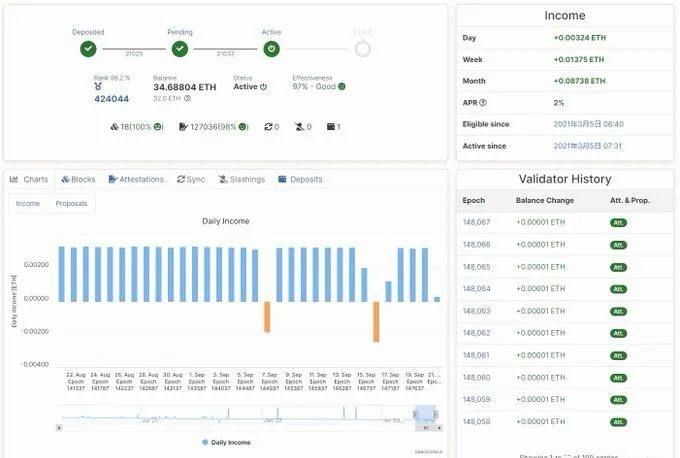
Task: Click the Validator History panel title
Action: point(565,179)
